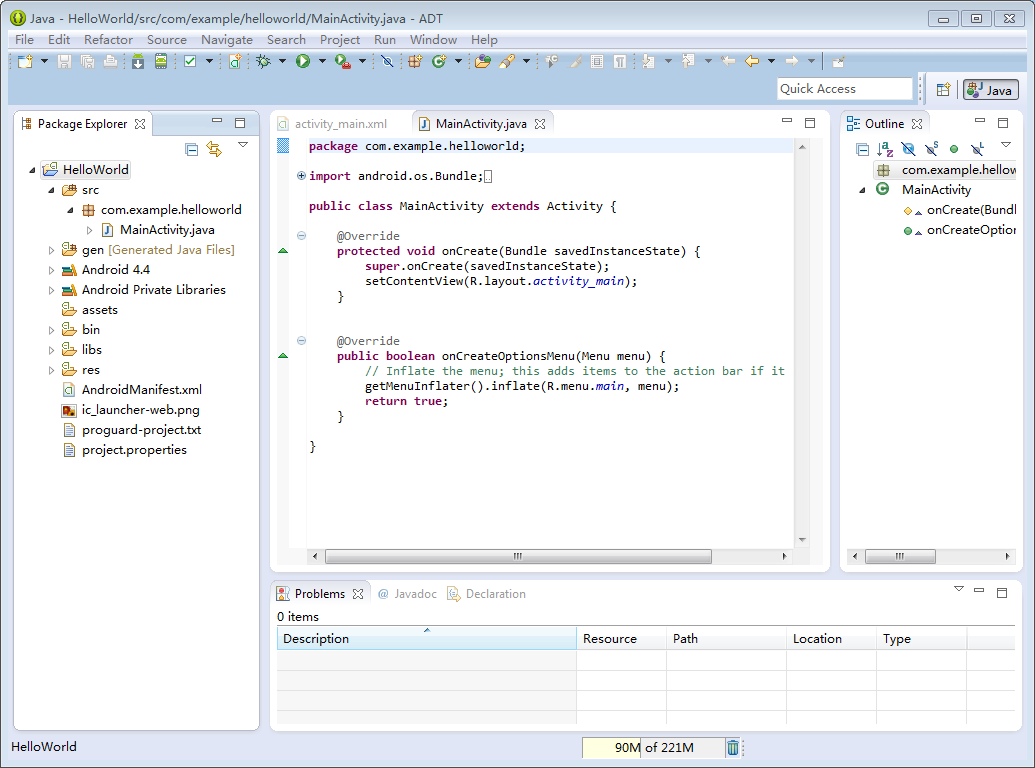Open the New wizard dropdown arrow
This screenshot has height=768, width=1035.
click(x=44, y=61)
